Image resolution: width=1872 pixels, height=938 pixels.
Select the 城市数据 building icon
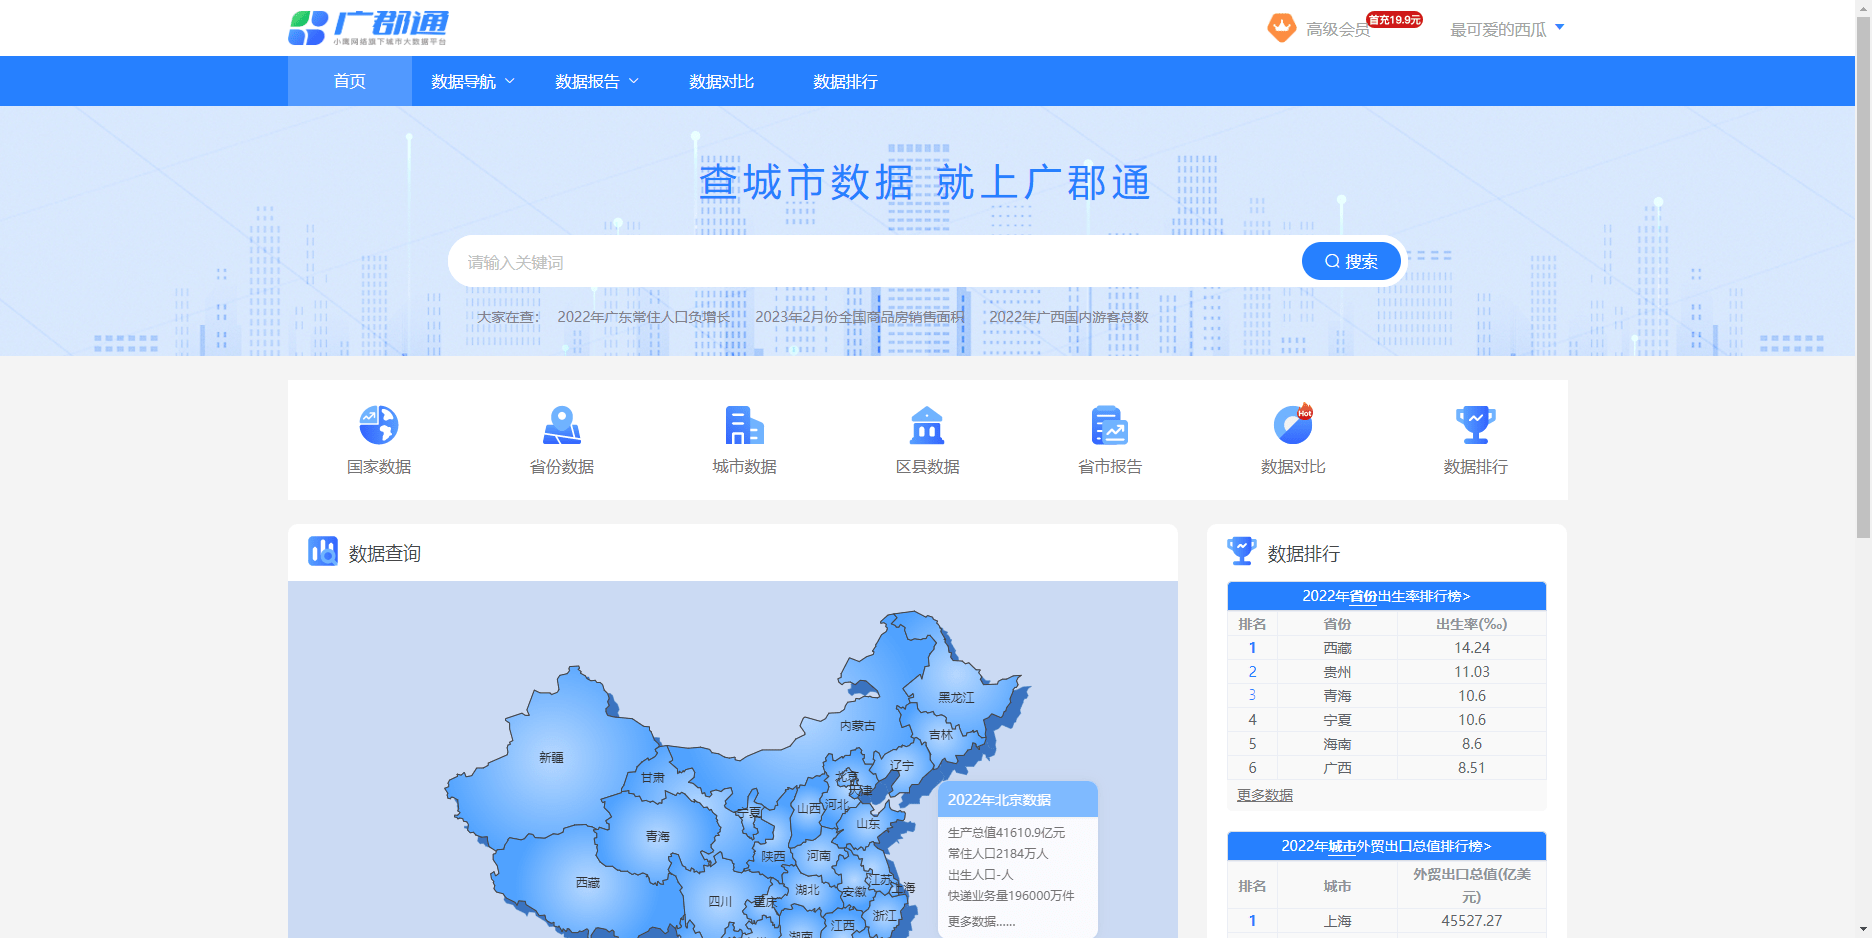[x=744, y=425]
